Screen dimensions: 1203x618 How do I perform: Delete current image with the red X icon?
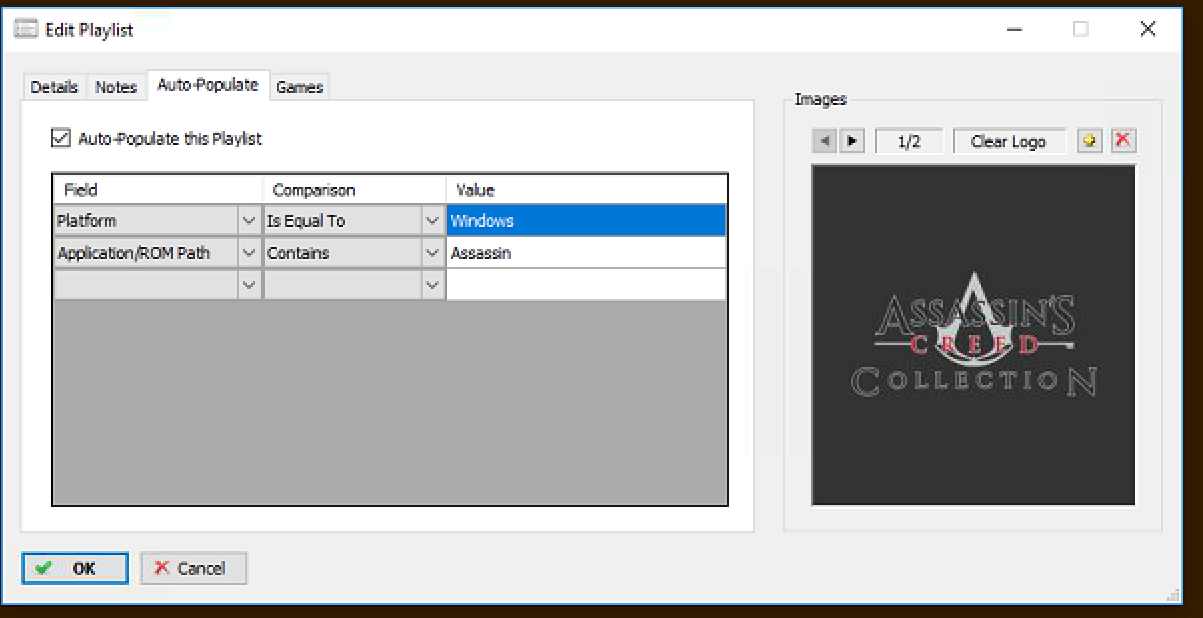1123,141
